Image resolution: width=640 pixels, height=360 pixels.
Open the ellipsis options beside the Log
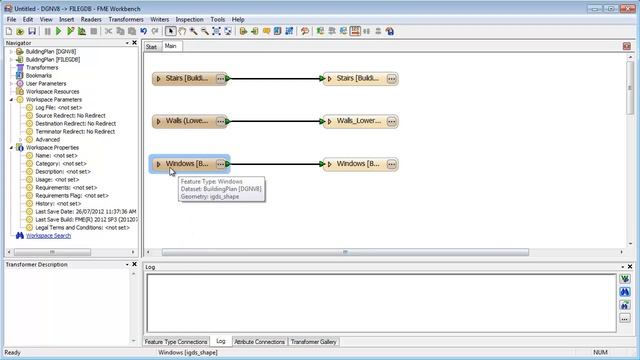point(625,318)
